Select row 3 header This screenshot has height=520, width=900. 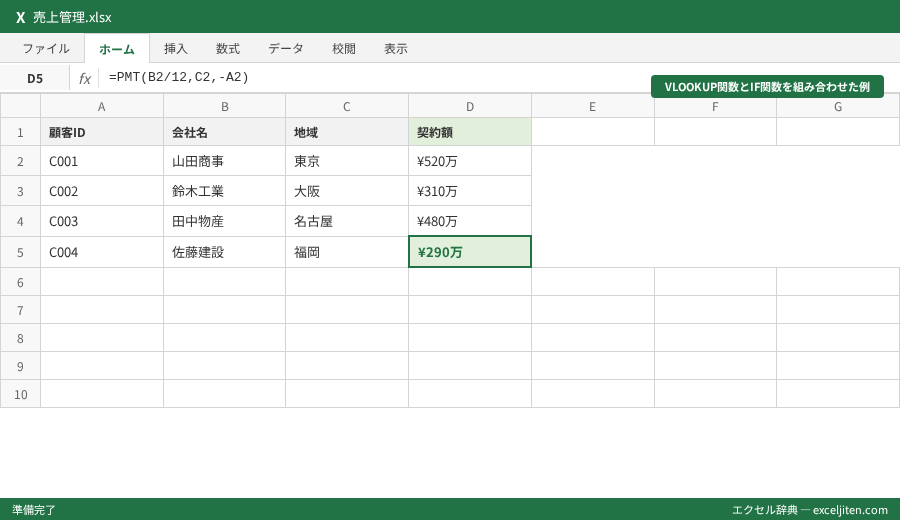20,191
